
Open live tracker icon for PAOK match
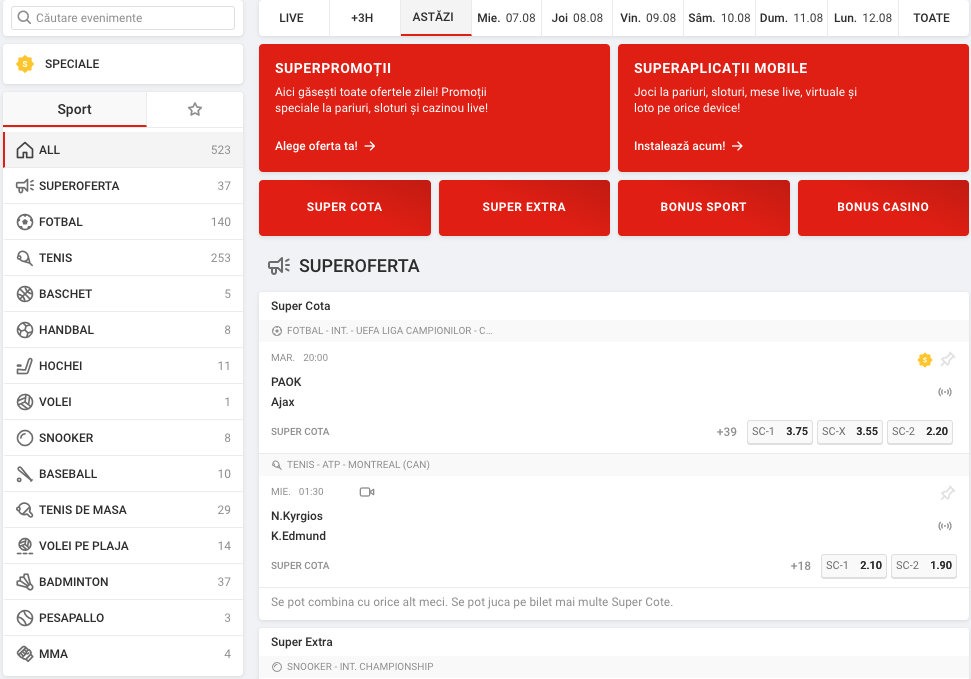pos(945,392)
